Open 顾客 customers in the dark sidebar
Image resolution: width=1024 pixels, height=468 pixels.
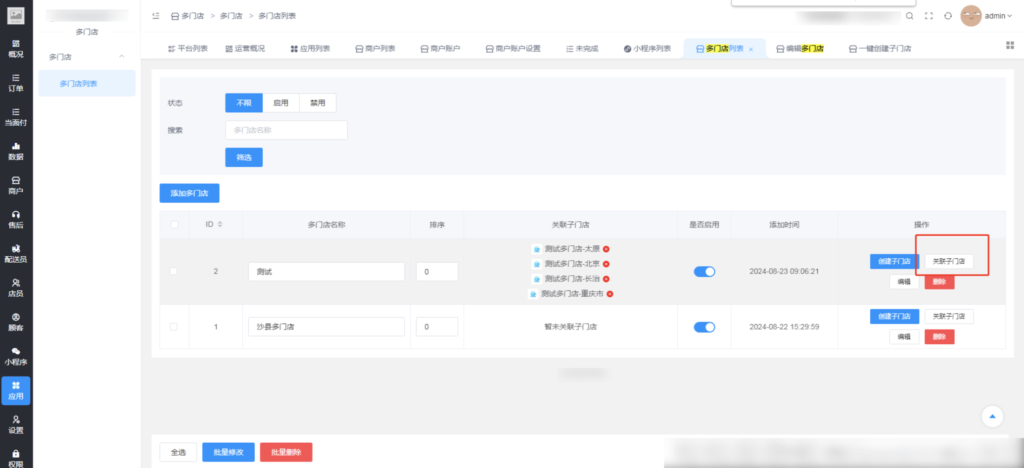pos(16,322)
